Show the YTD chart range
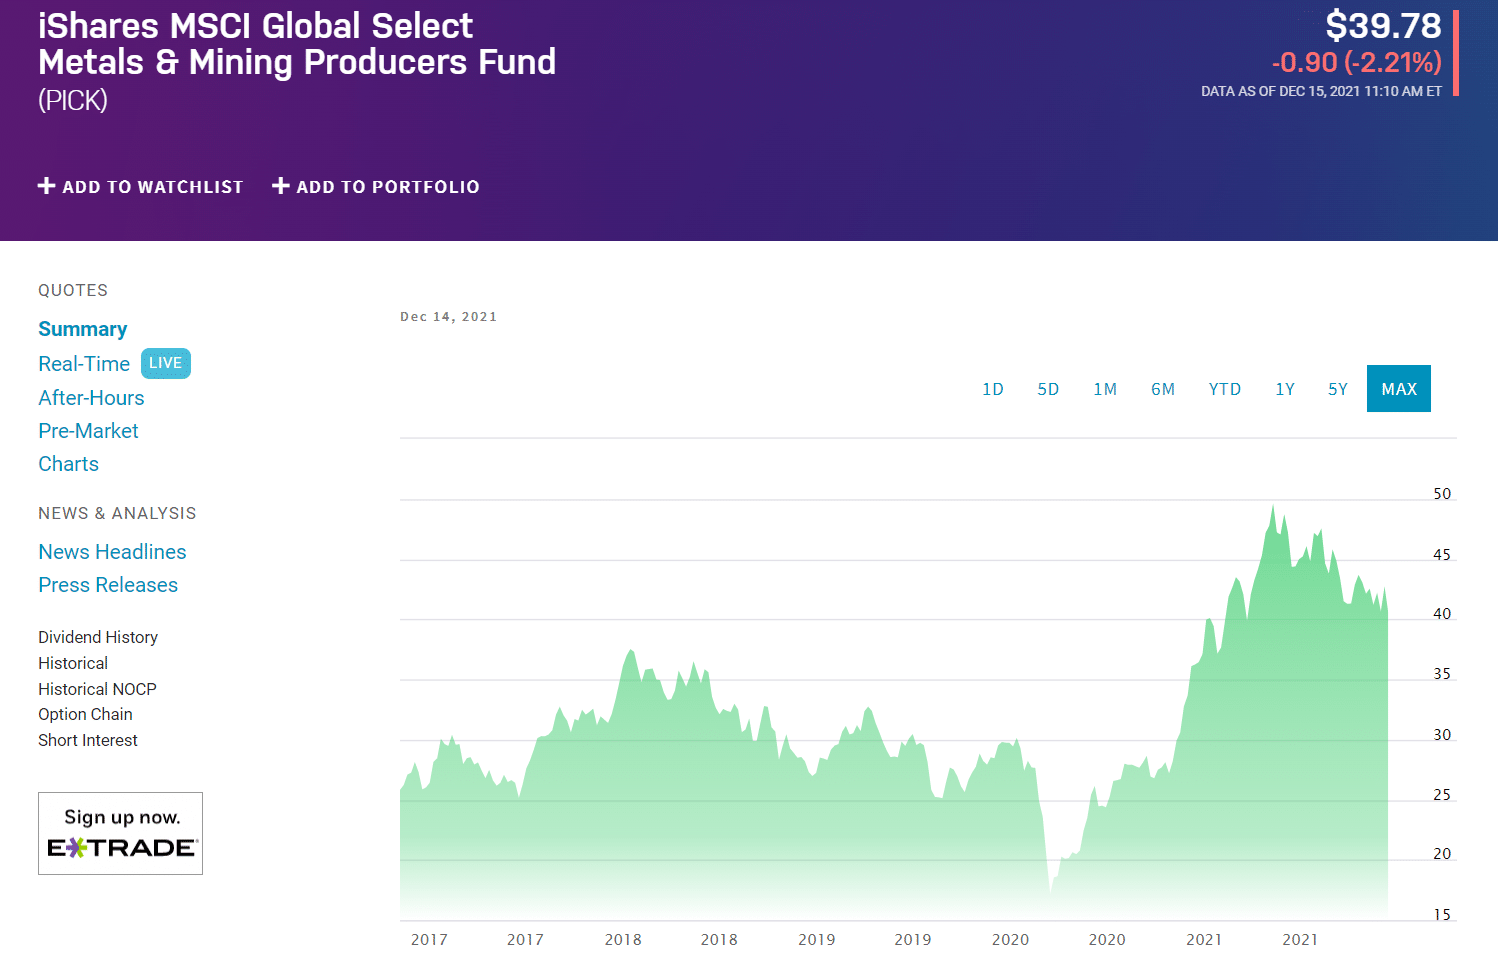1498x978 pixels. click(1225, 389)
